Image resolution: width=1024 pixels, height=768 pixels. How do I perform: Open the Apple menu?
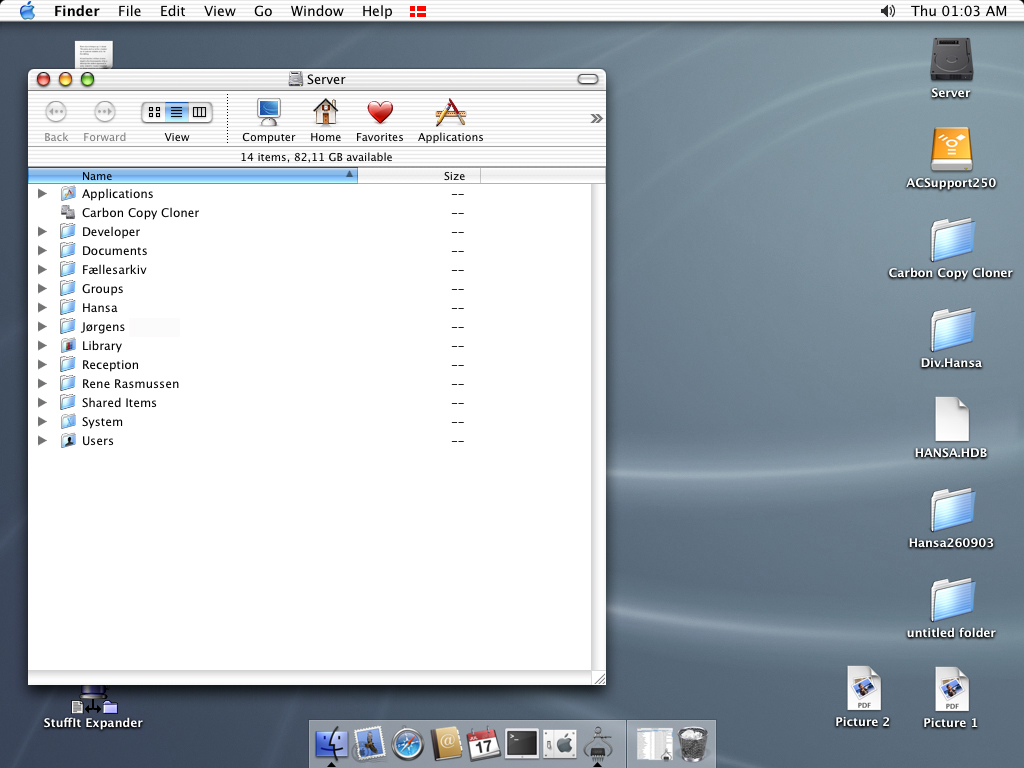click(27, 10)
